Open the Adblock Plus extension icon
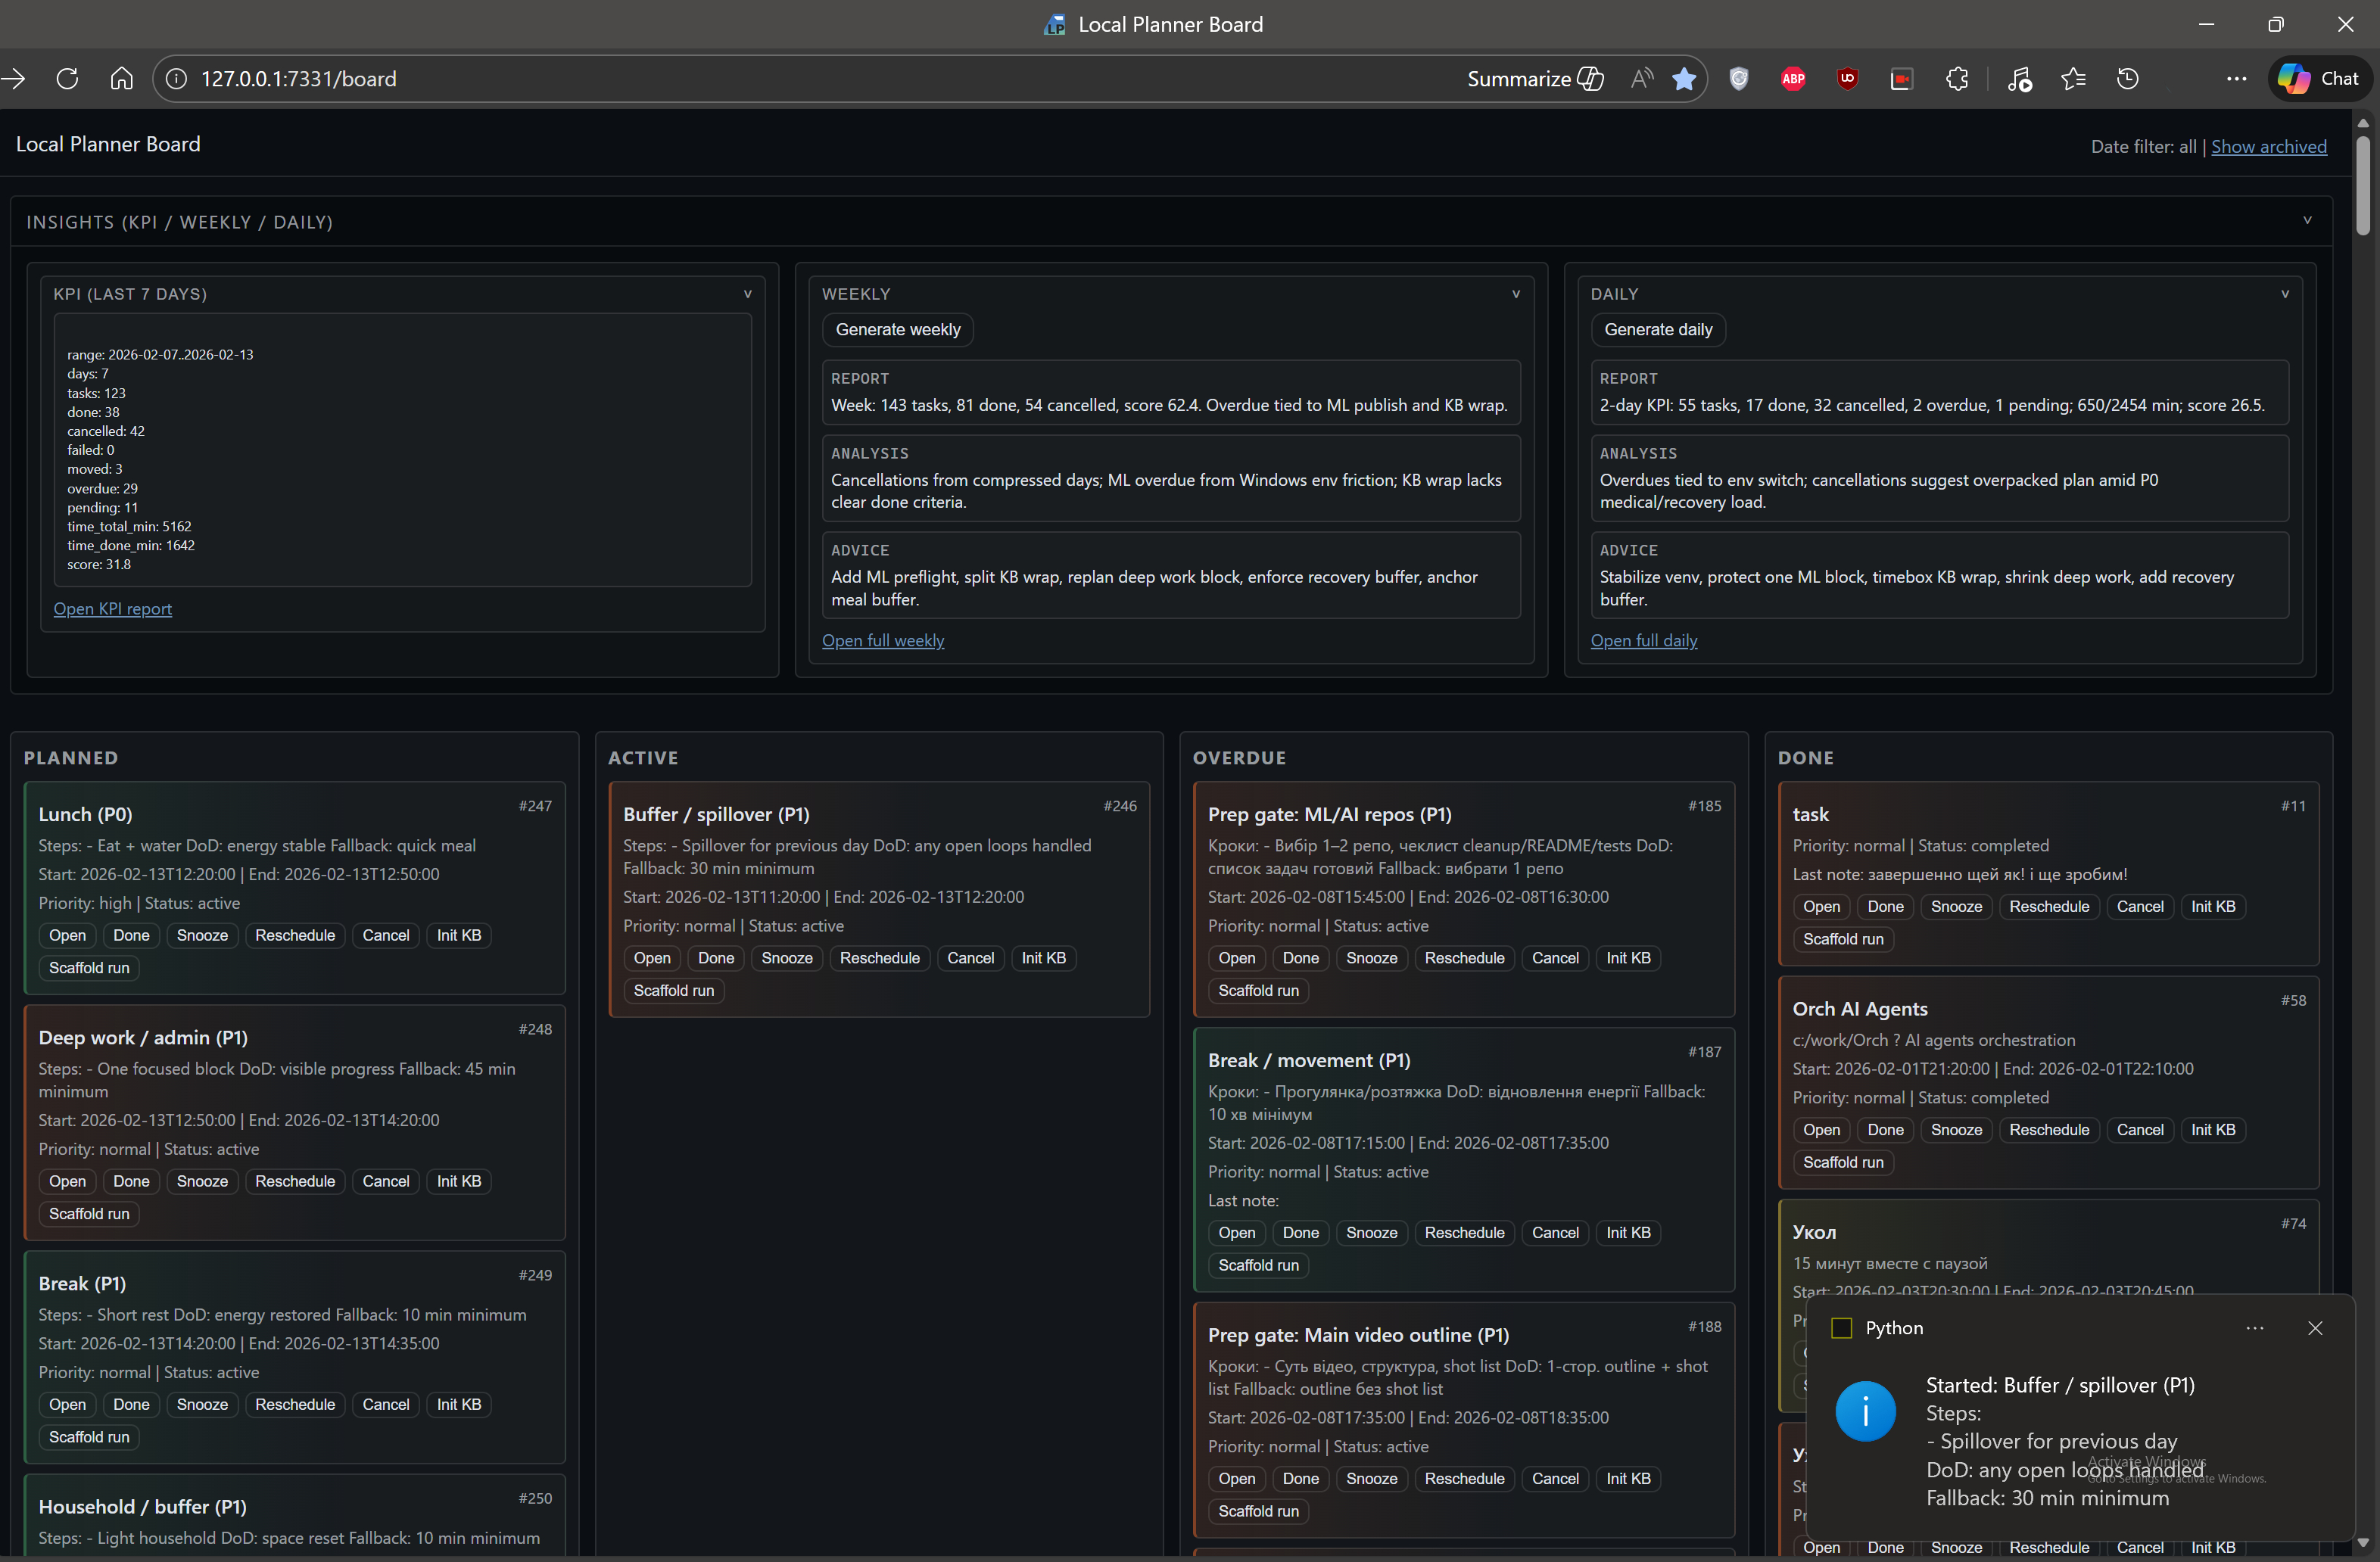 point(1792,79)
